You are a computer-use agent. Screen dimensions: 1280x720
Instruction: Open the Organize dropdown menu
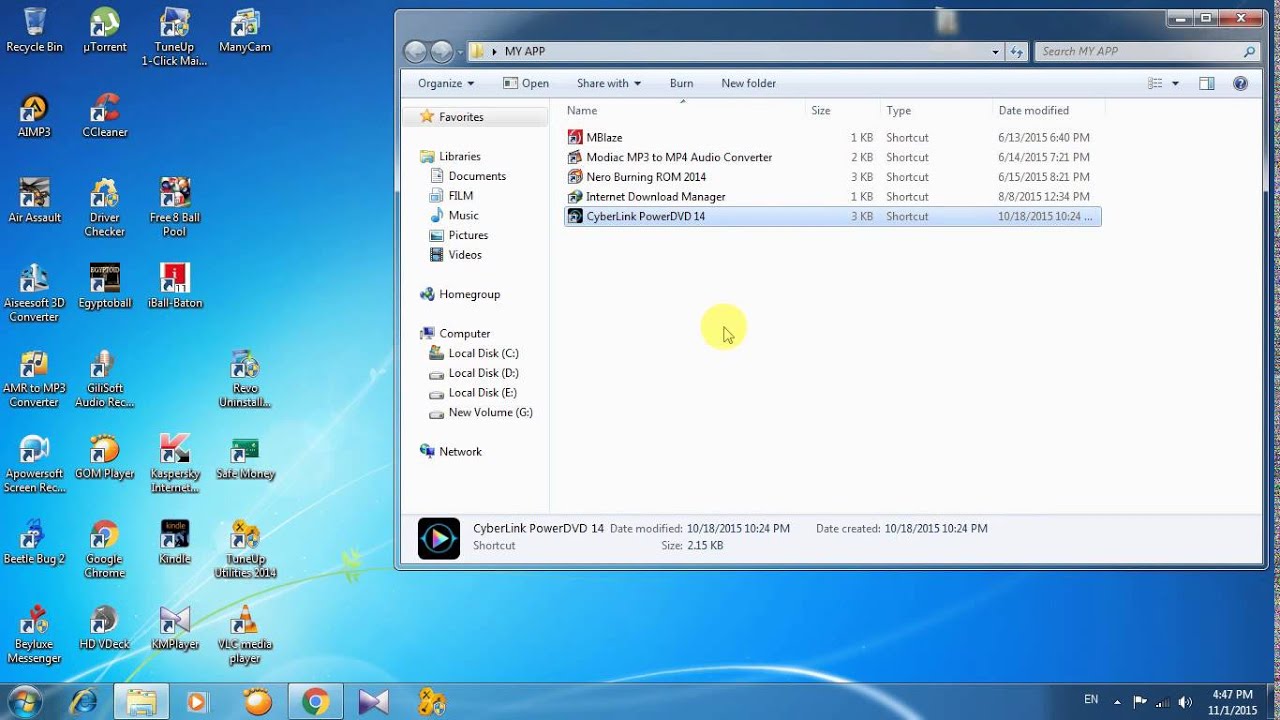pos(446,83)
